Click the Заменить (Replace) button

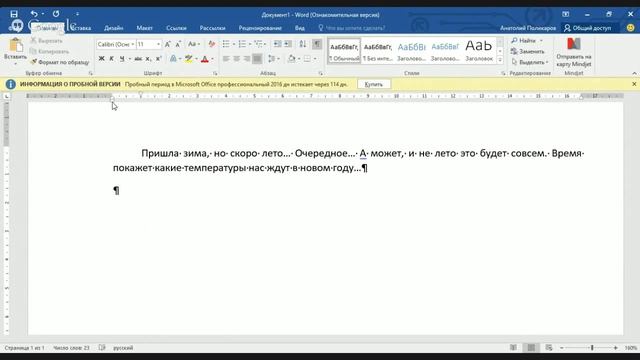tap(527, 51)
